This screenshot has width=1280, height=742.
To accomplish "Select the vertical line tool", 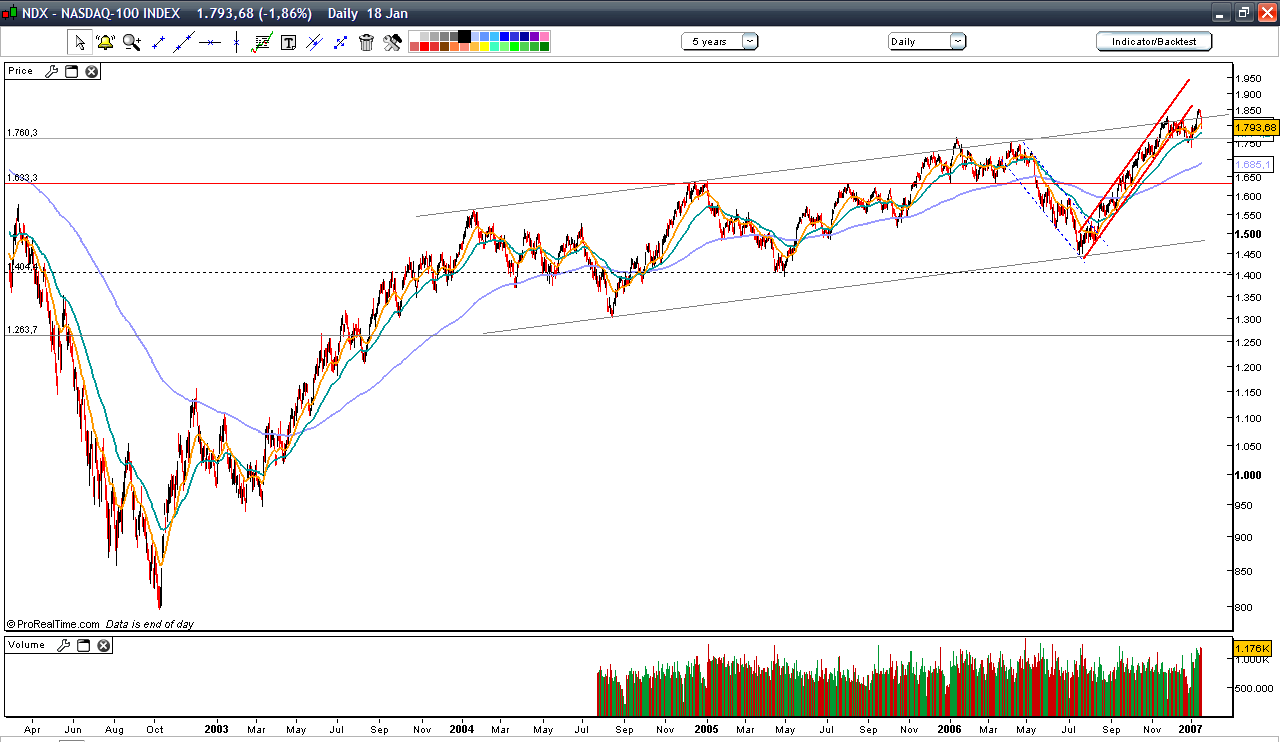I will 236,42.
